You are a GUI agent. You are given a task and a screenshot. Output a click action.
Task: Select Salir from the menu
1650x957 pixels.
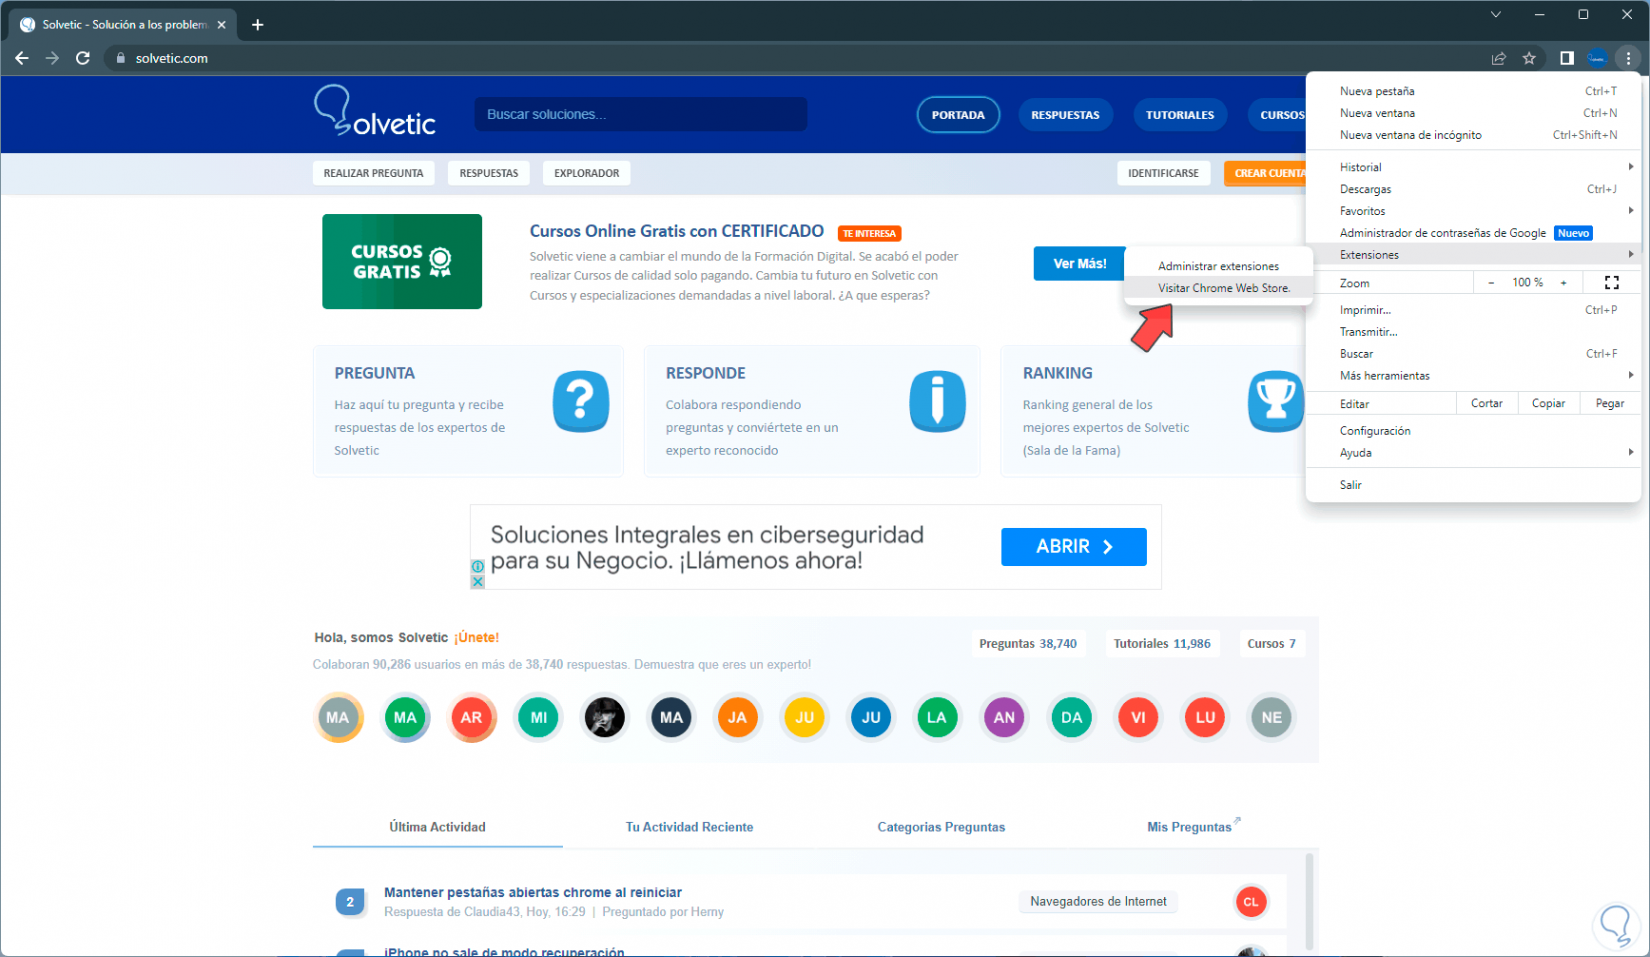1473,485
